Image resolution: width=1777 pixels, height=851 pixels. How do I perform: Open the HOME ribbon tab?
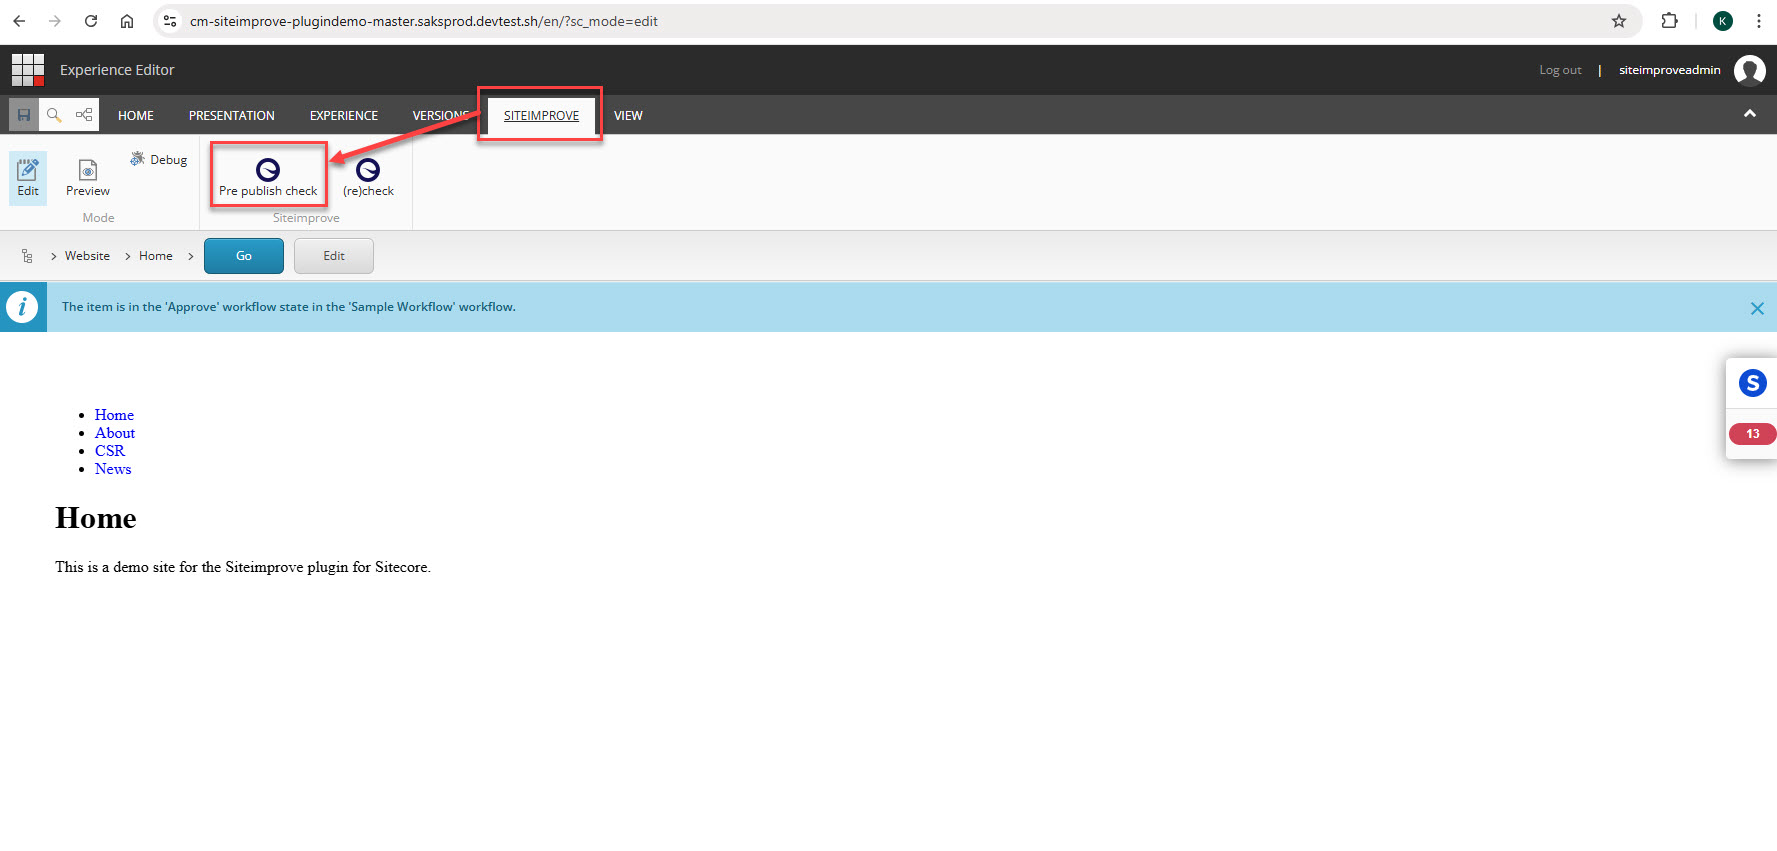tap(136, 116)
